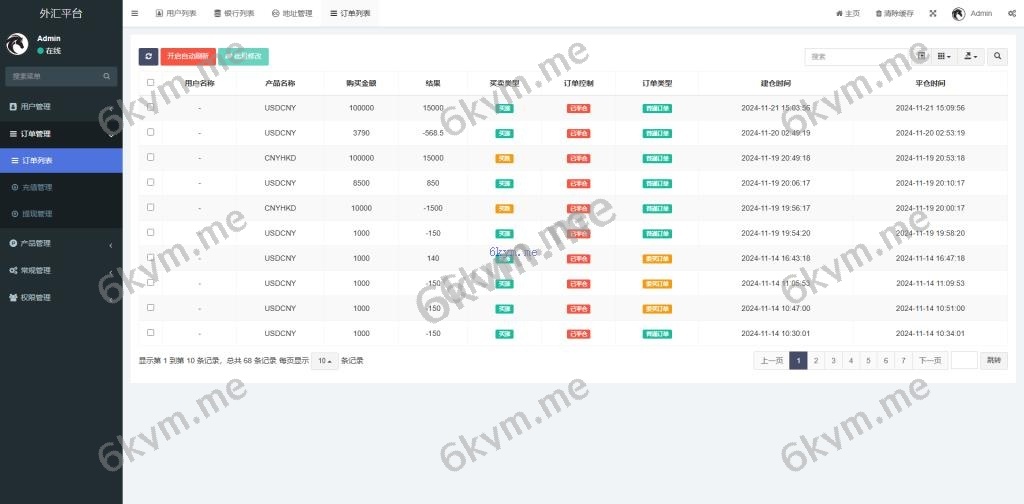The image size is (1024, 504).
Task: Open the settings gears icon at top right
Action: [x=1012, y=13]
